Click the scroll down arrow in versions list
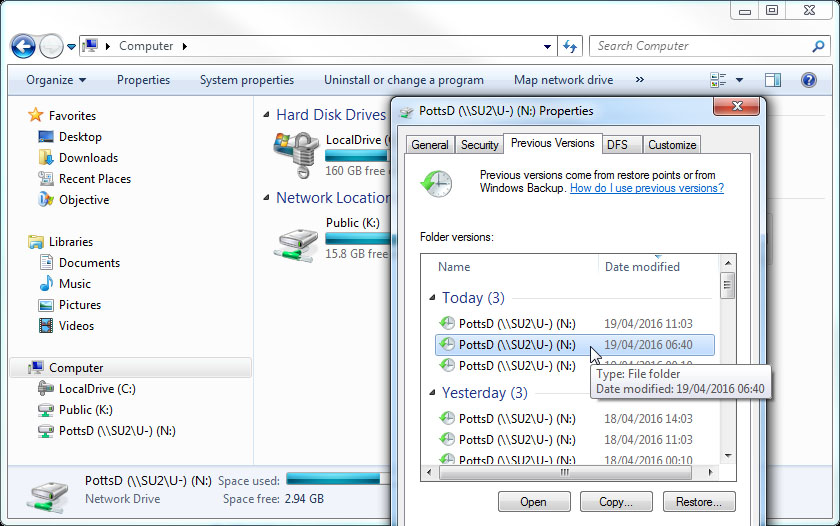The image size is (840, 526). (728, 456)
